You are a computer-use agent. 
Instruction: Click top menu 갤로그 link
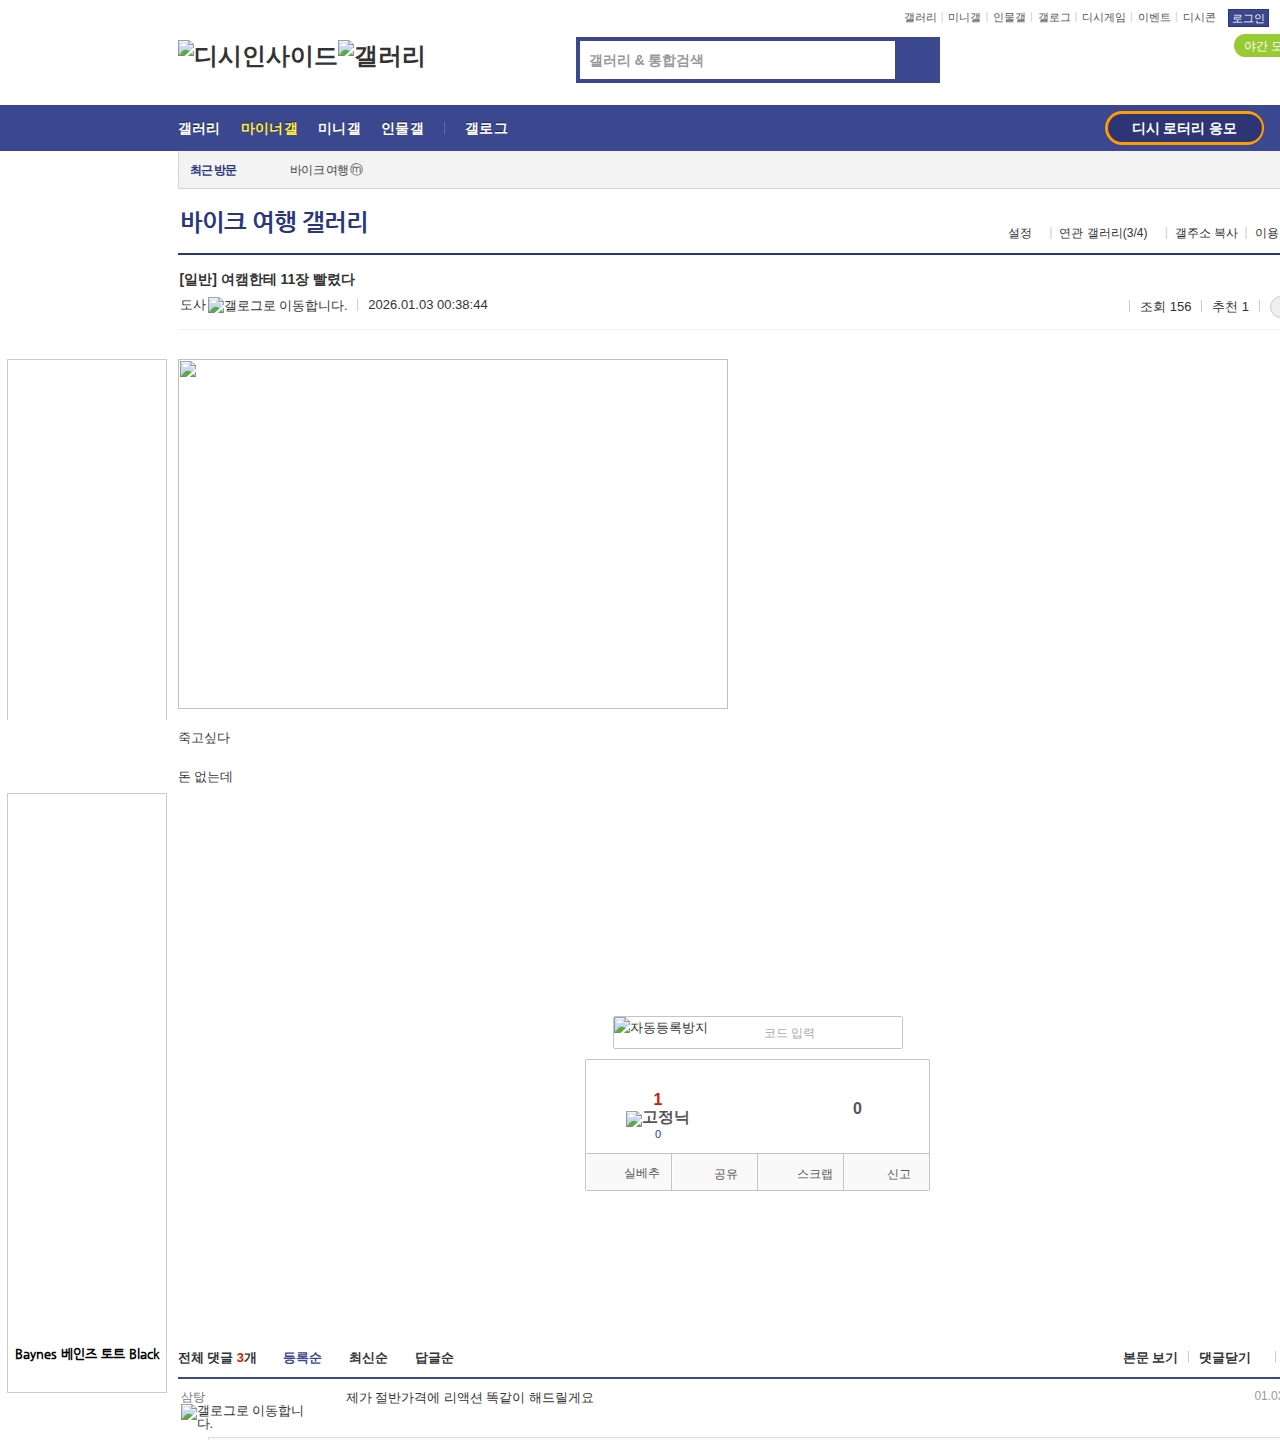[1054, 18]
